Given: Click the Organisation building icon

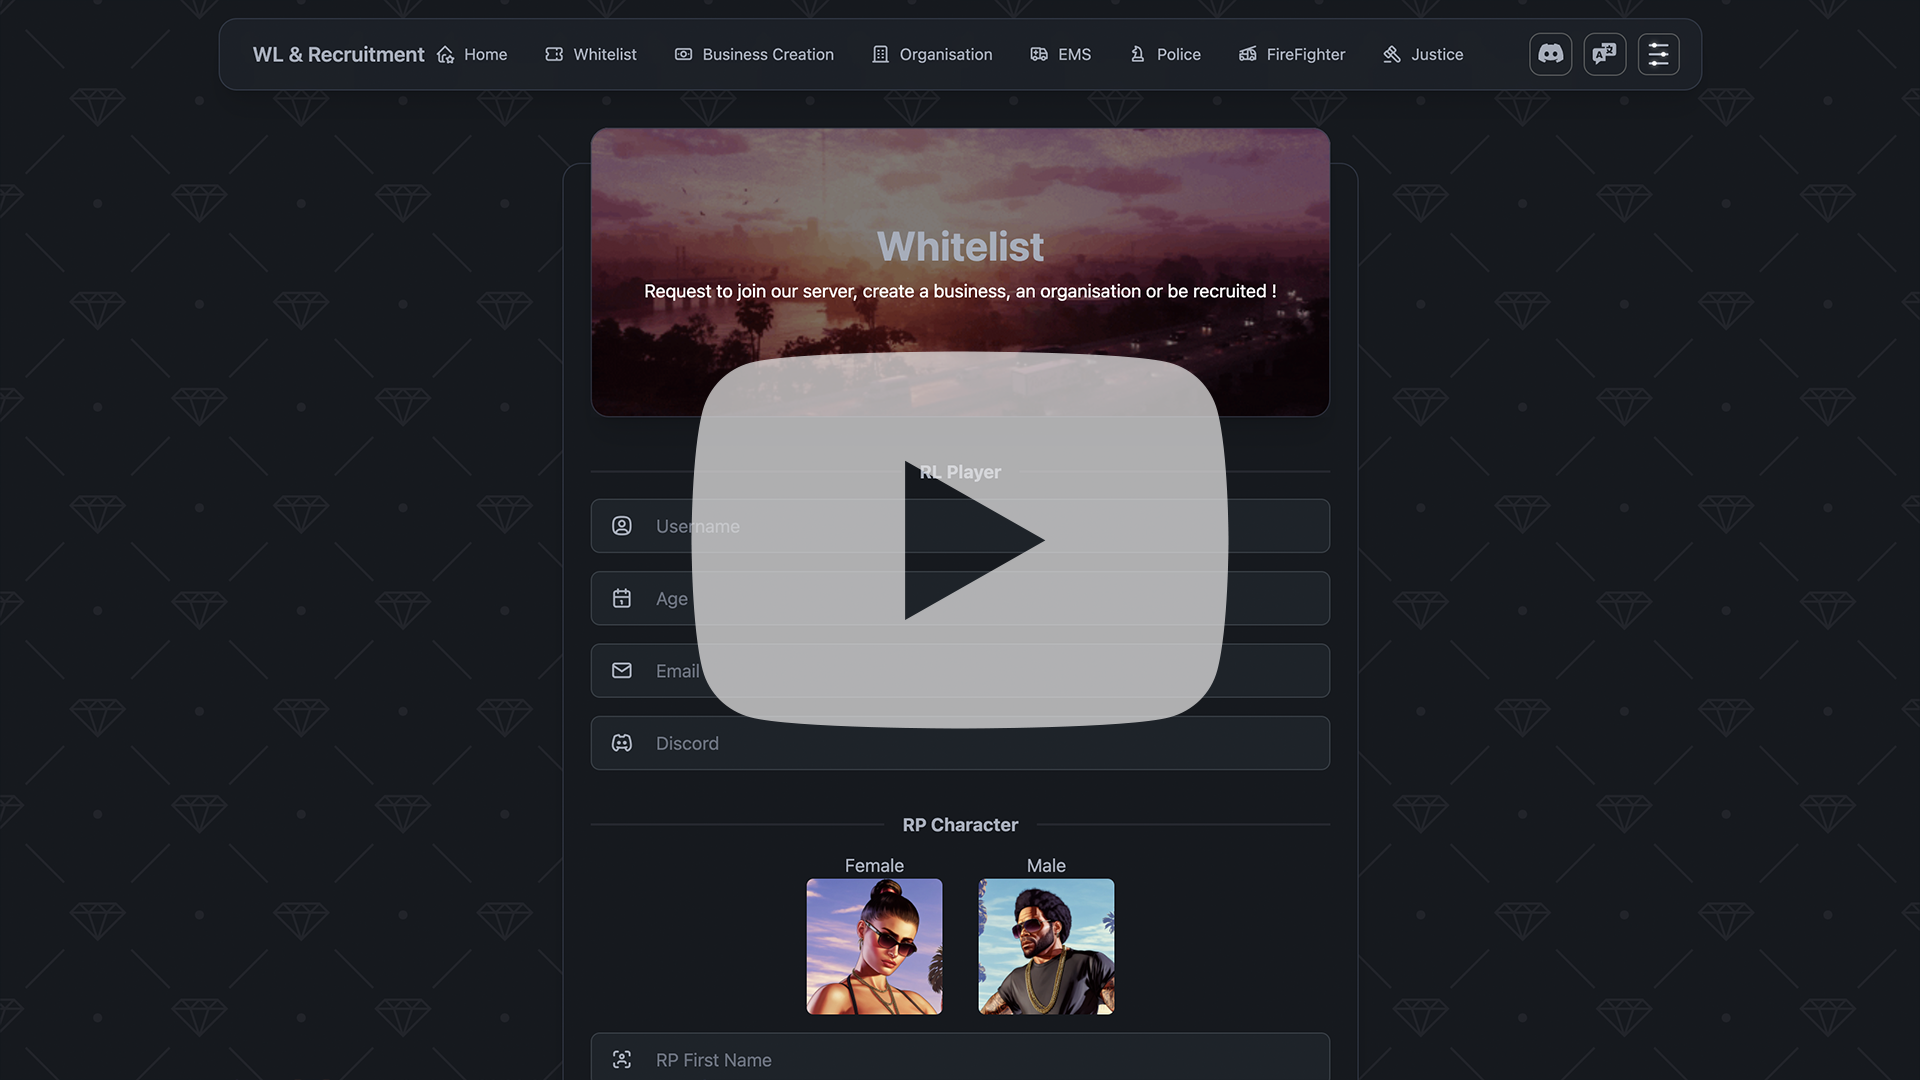Looking at the screenshot, I should [881, 54].
